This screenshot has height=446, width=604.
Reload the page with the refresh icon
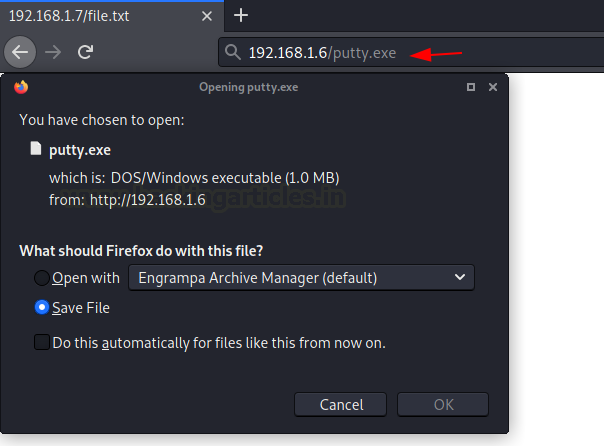85,52
